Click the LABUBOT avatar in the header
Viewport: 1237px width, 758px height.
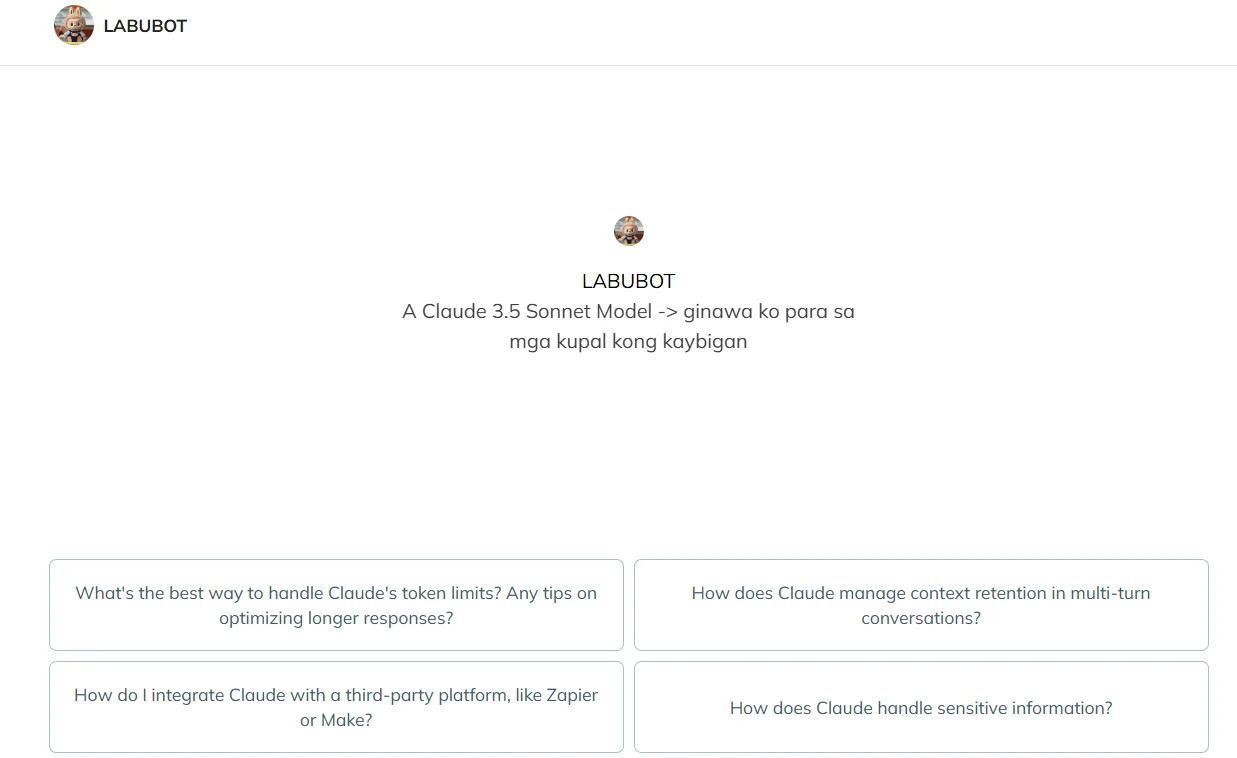point(74,25)
